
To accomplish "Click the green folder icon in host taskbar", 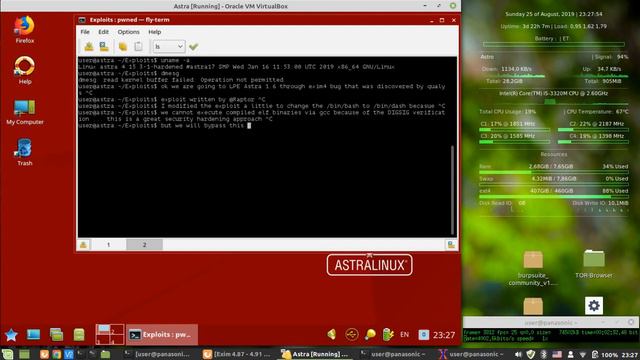I will 105,354.
